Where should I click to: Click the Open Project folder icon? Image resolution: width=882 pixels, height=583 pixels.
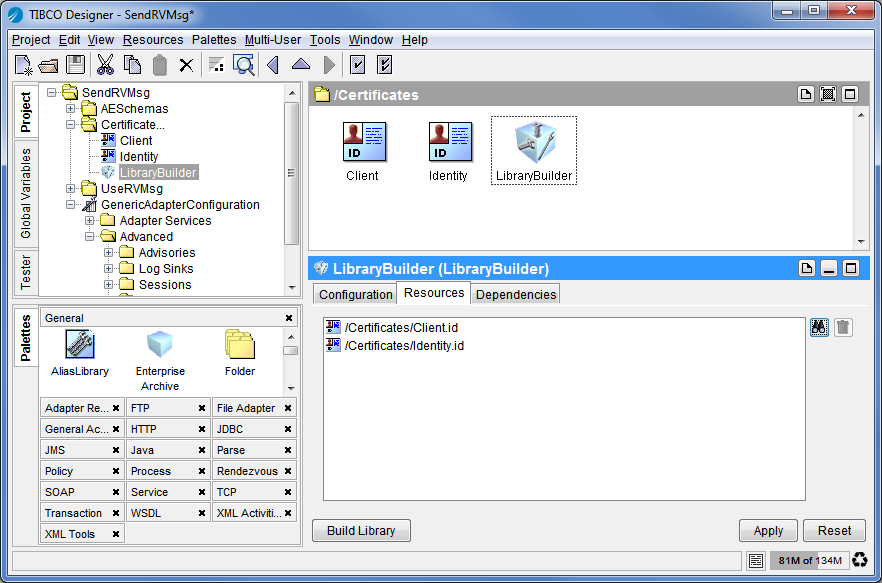(49, 65)
